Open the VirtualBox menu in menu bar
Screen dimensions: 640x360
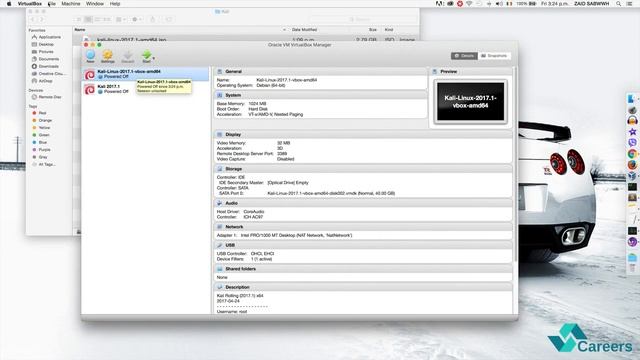tap(29, 4)
